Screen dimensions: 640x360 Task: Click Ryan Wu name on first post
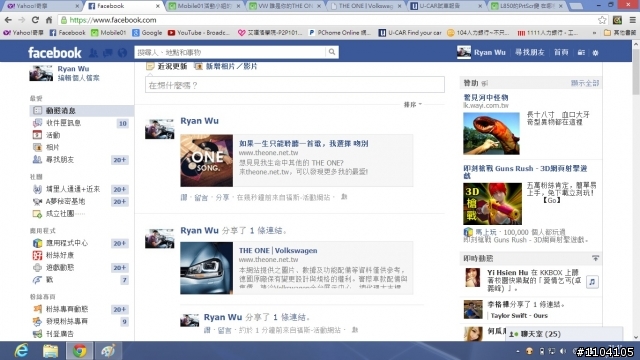click(x=199, y=121)
